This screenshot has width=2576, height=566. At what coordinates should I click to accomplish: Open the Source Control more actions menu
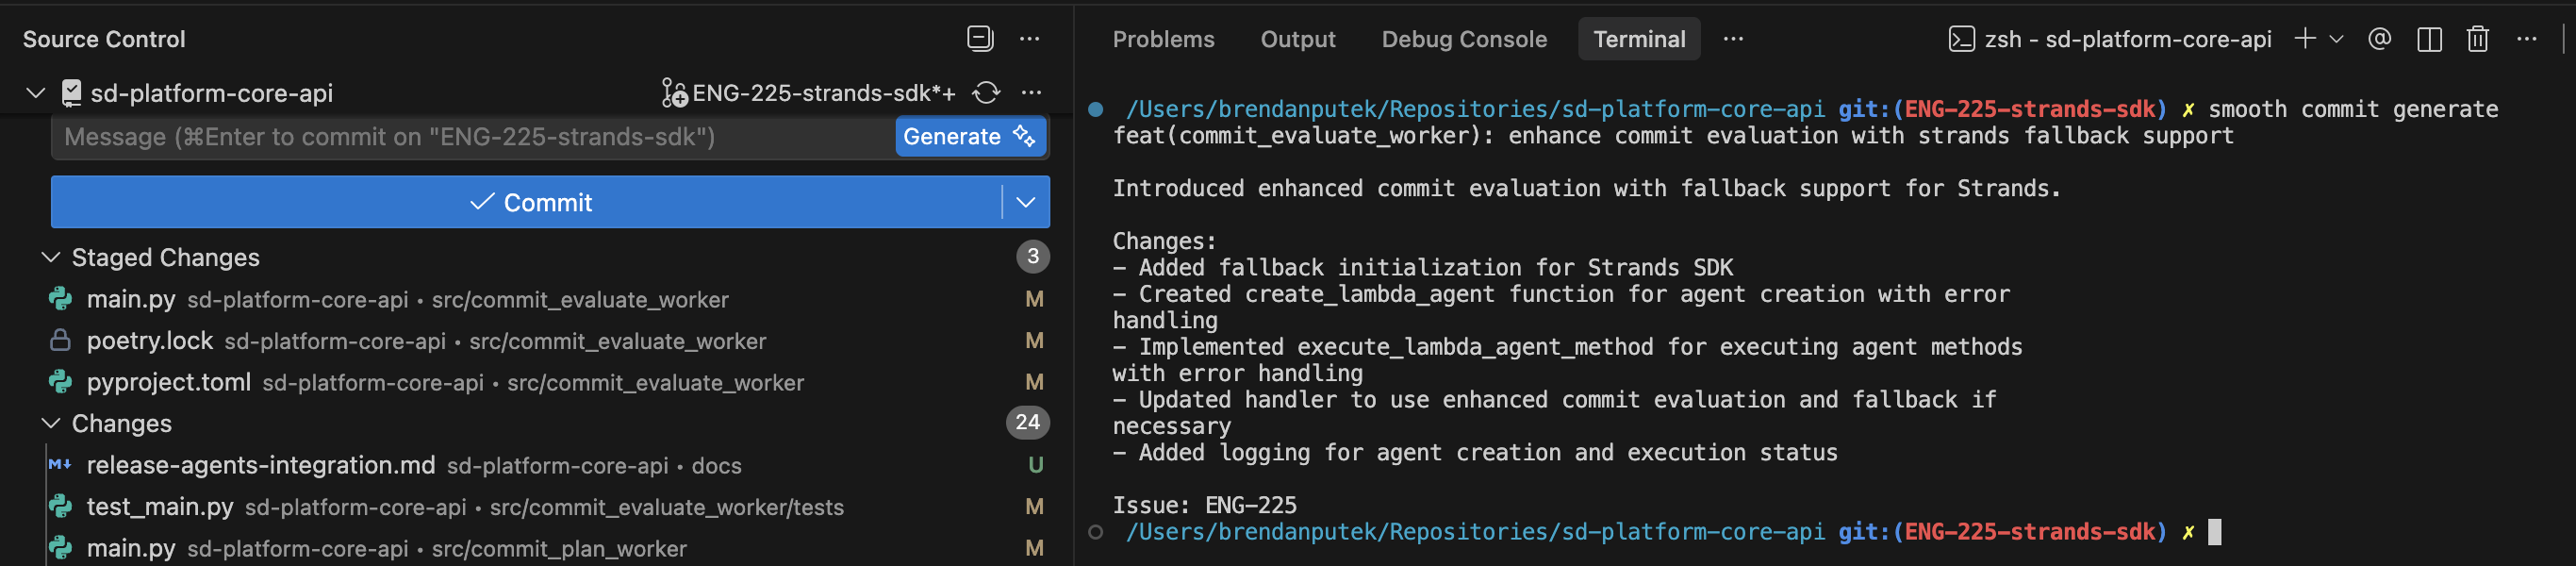[1029, 39]
